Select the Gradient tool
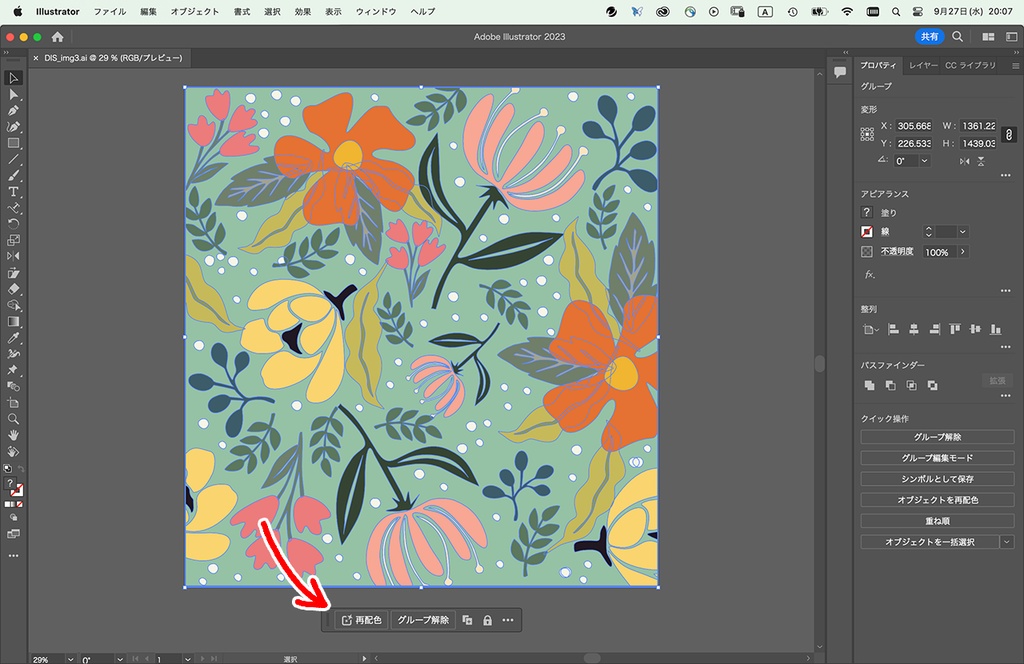The height and width of the screenshot is (664, 1024). click(13, 321)
